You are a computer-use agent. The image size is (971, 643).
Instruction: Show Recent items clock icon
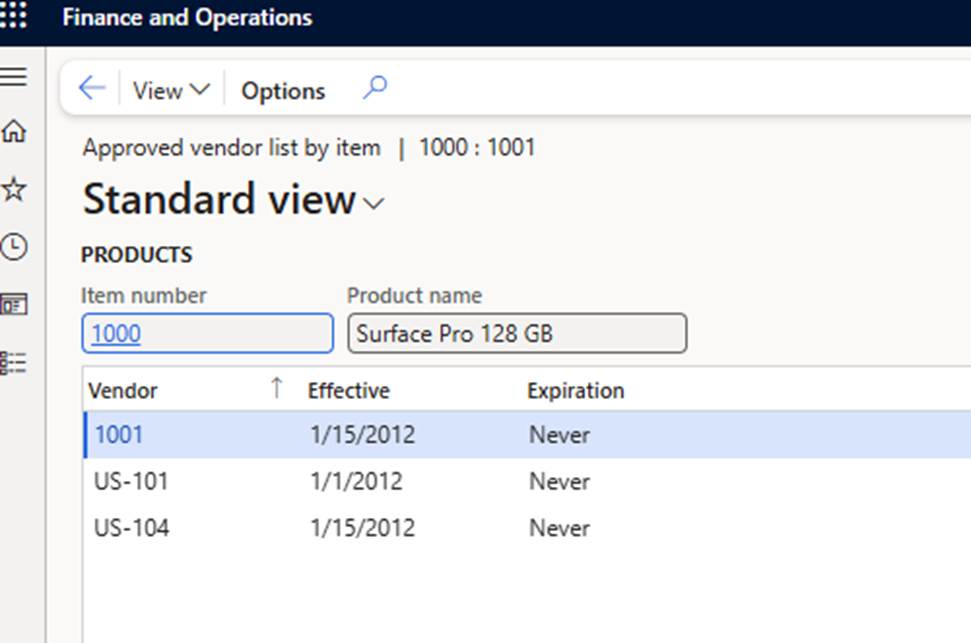pyautogui.click(x=14, y=247)
